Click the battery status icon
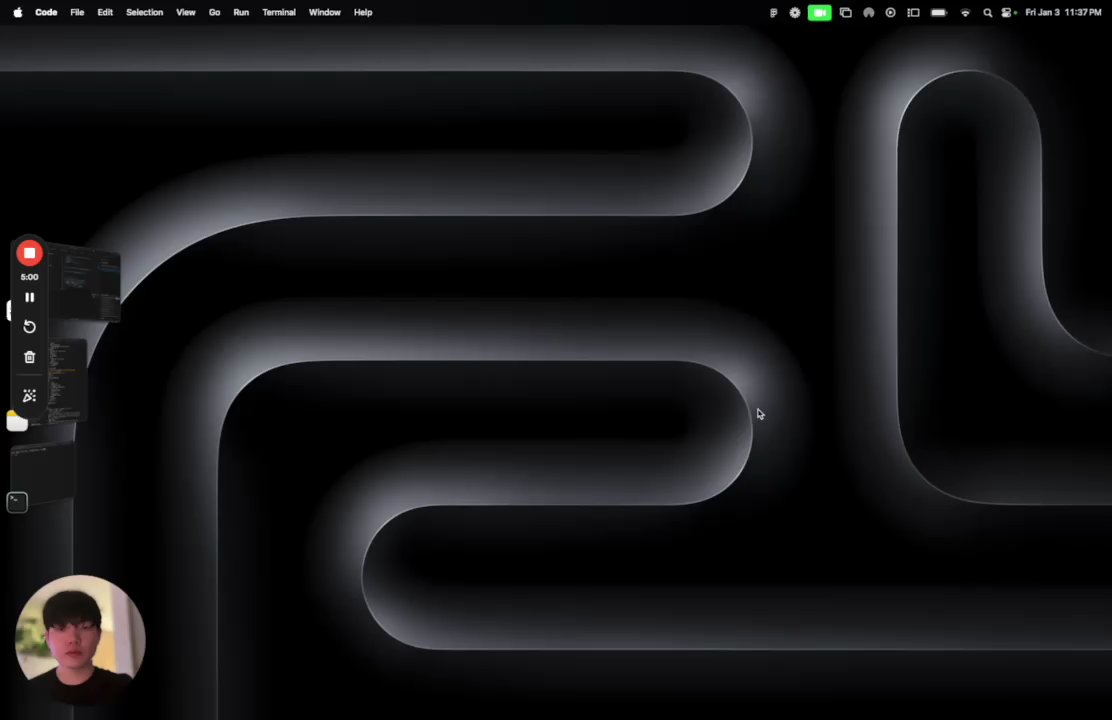This screenshot has height=720, width=1112. point(939,13)
